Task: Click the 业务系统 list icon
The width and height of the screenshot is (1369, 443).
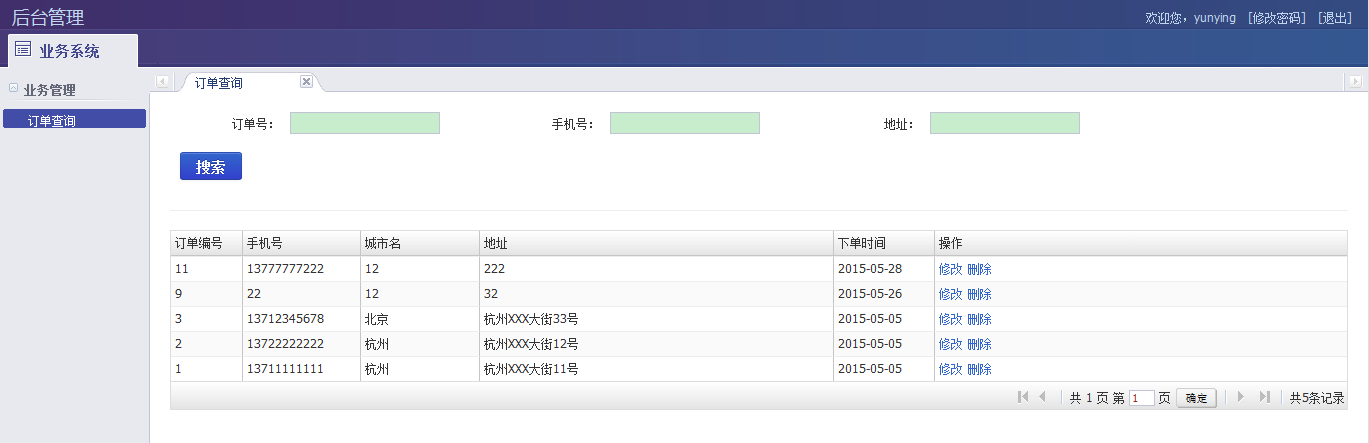Action: tap(23, 50)
